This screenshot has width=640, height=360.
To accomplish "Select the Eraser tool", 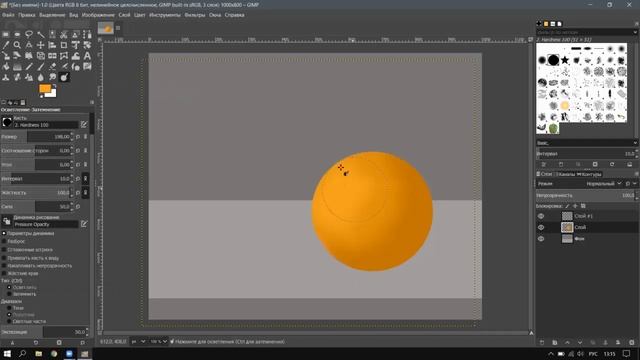I will [x=52, y=67].
